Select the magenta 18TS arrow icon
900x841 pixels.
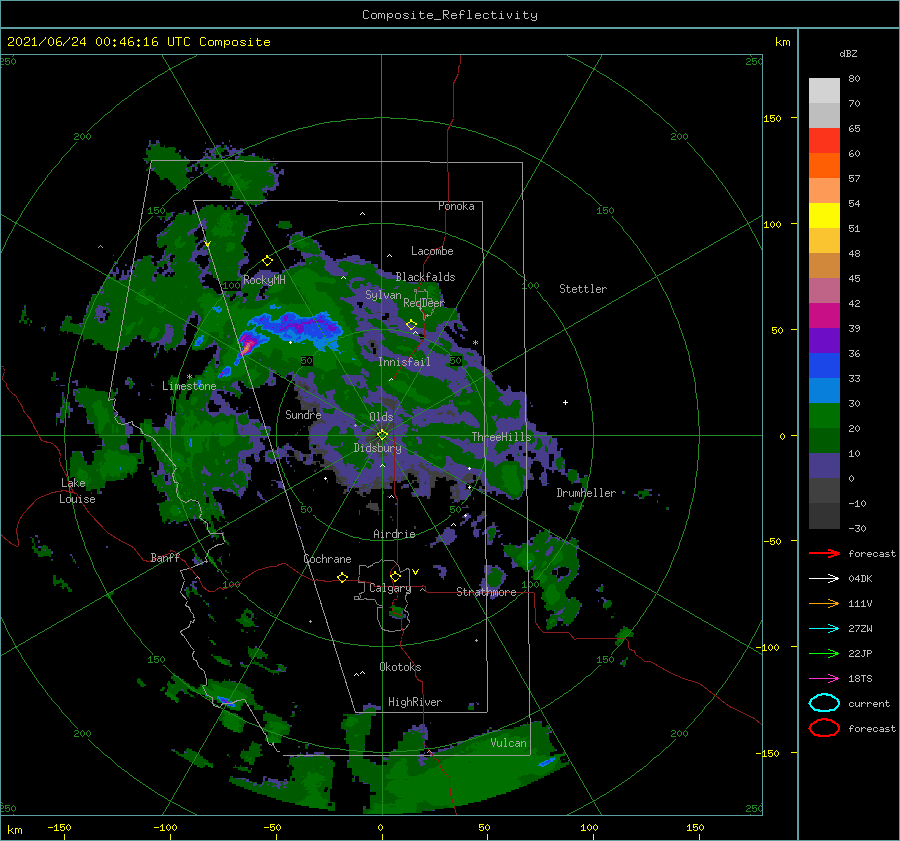(x=824, y=679)
